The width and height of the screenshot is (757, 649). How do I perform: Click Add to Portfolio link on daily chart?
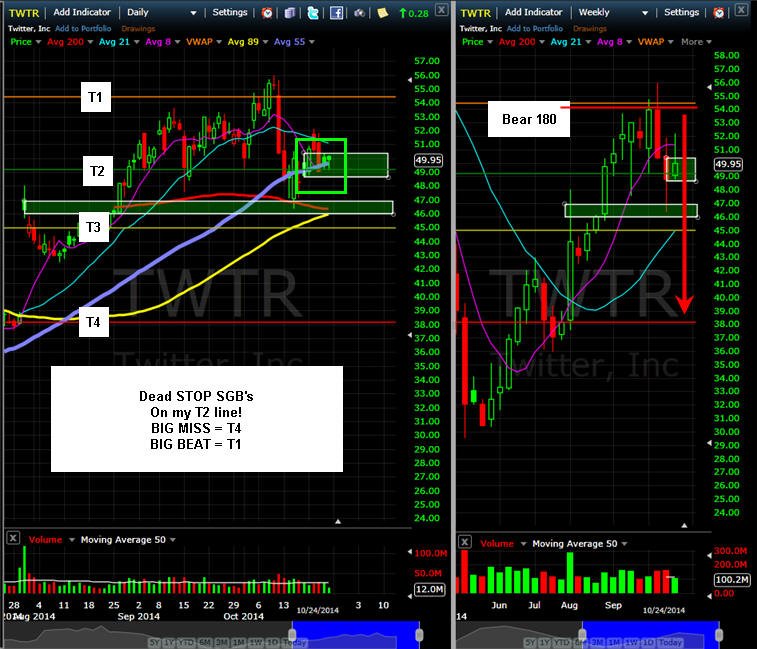[x=83, y=28]
